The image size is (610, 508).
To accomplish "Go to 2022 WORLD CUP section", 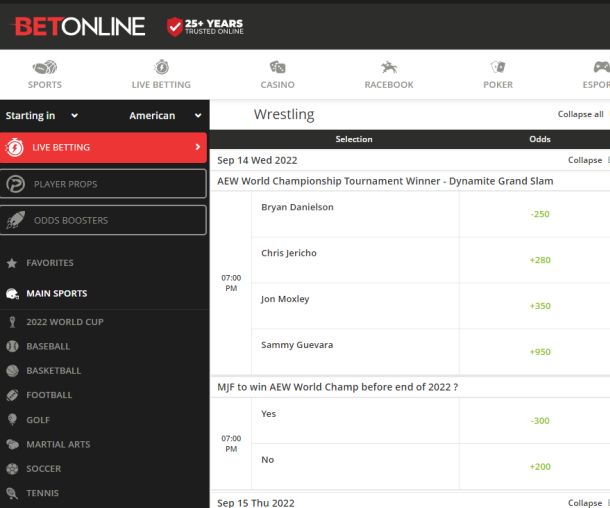I will click(x=65, y=322).
